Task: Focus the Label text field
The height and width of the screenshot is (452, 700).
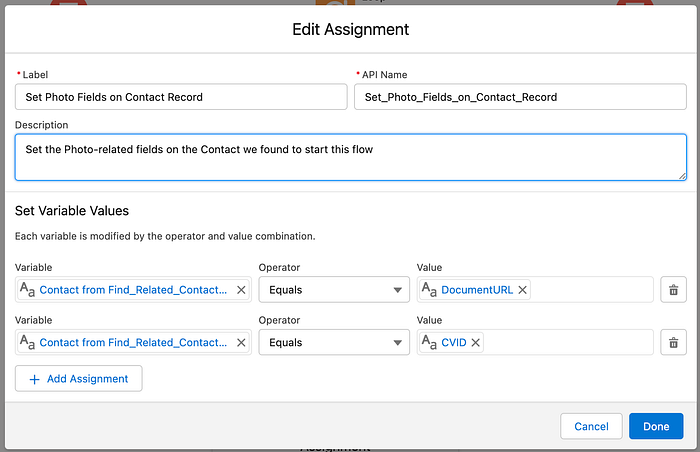Action: 181,97
